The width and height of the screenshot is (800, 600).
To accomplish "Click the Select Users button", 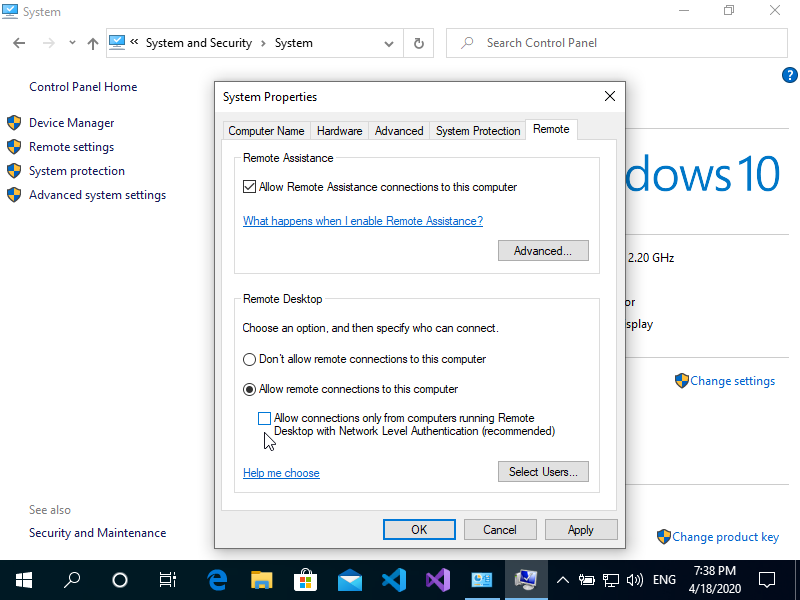I will 543,472.
